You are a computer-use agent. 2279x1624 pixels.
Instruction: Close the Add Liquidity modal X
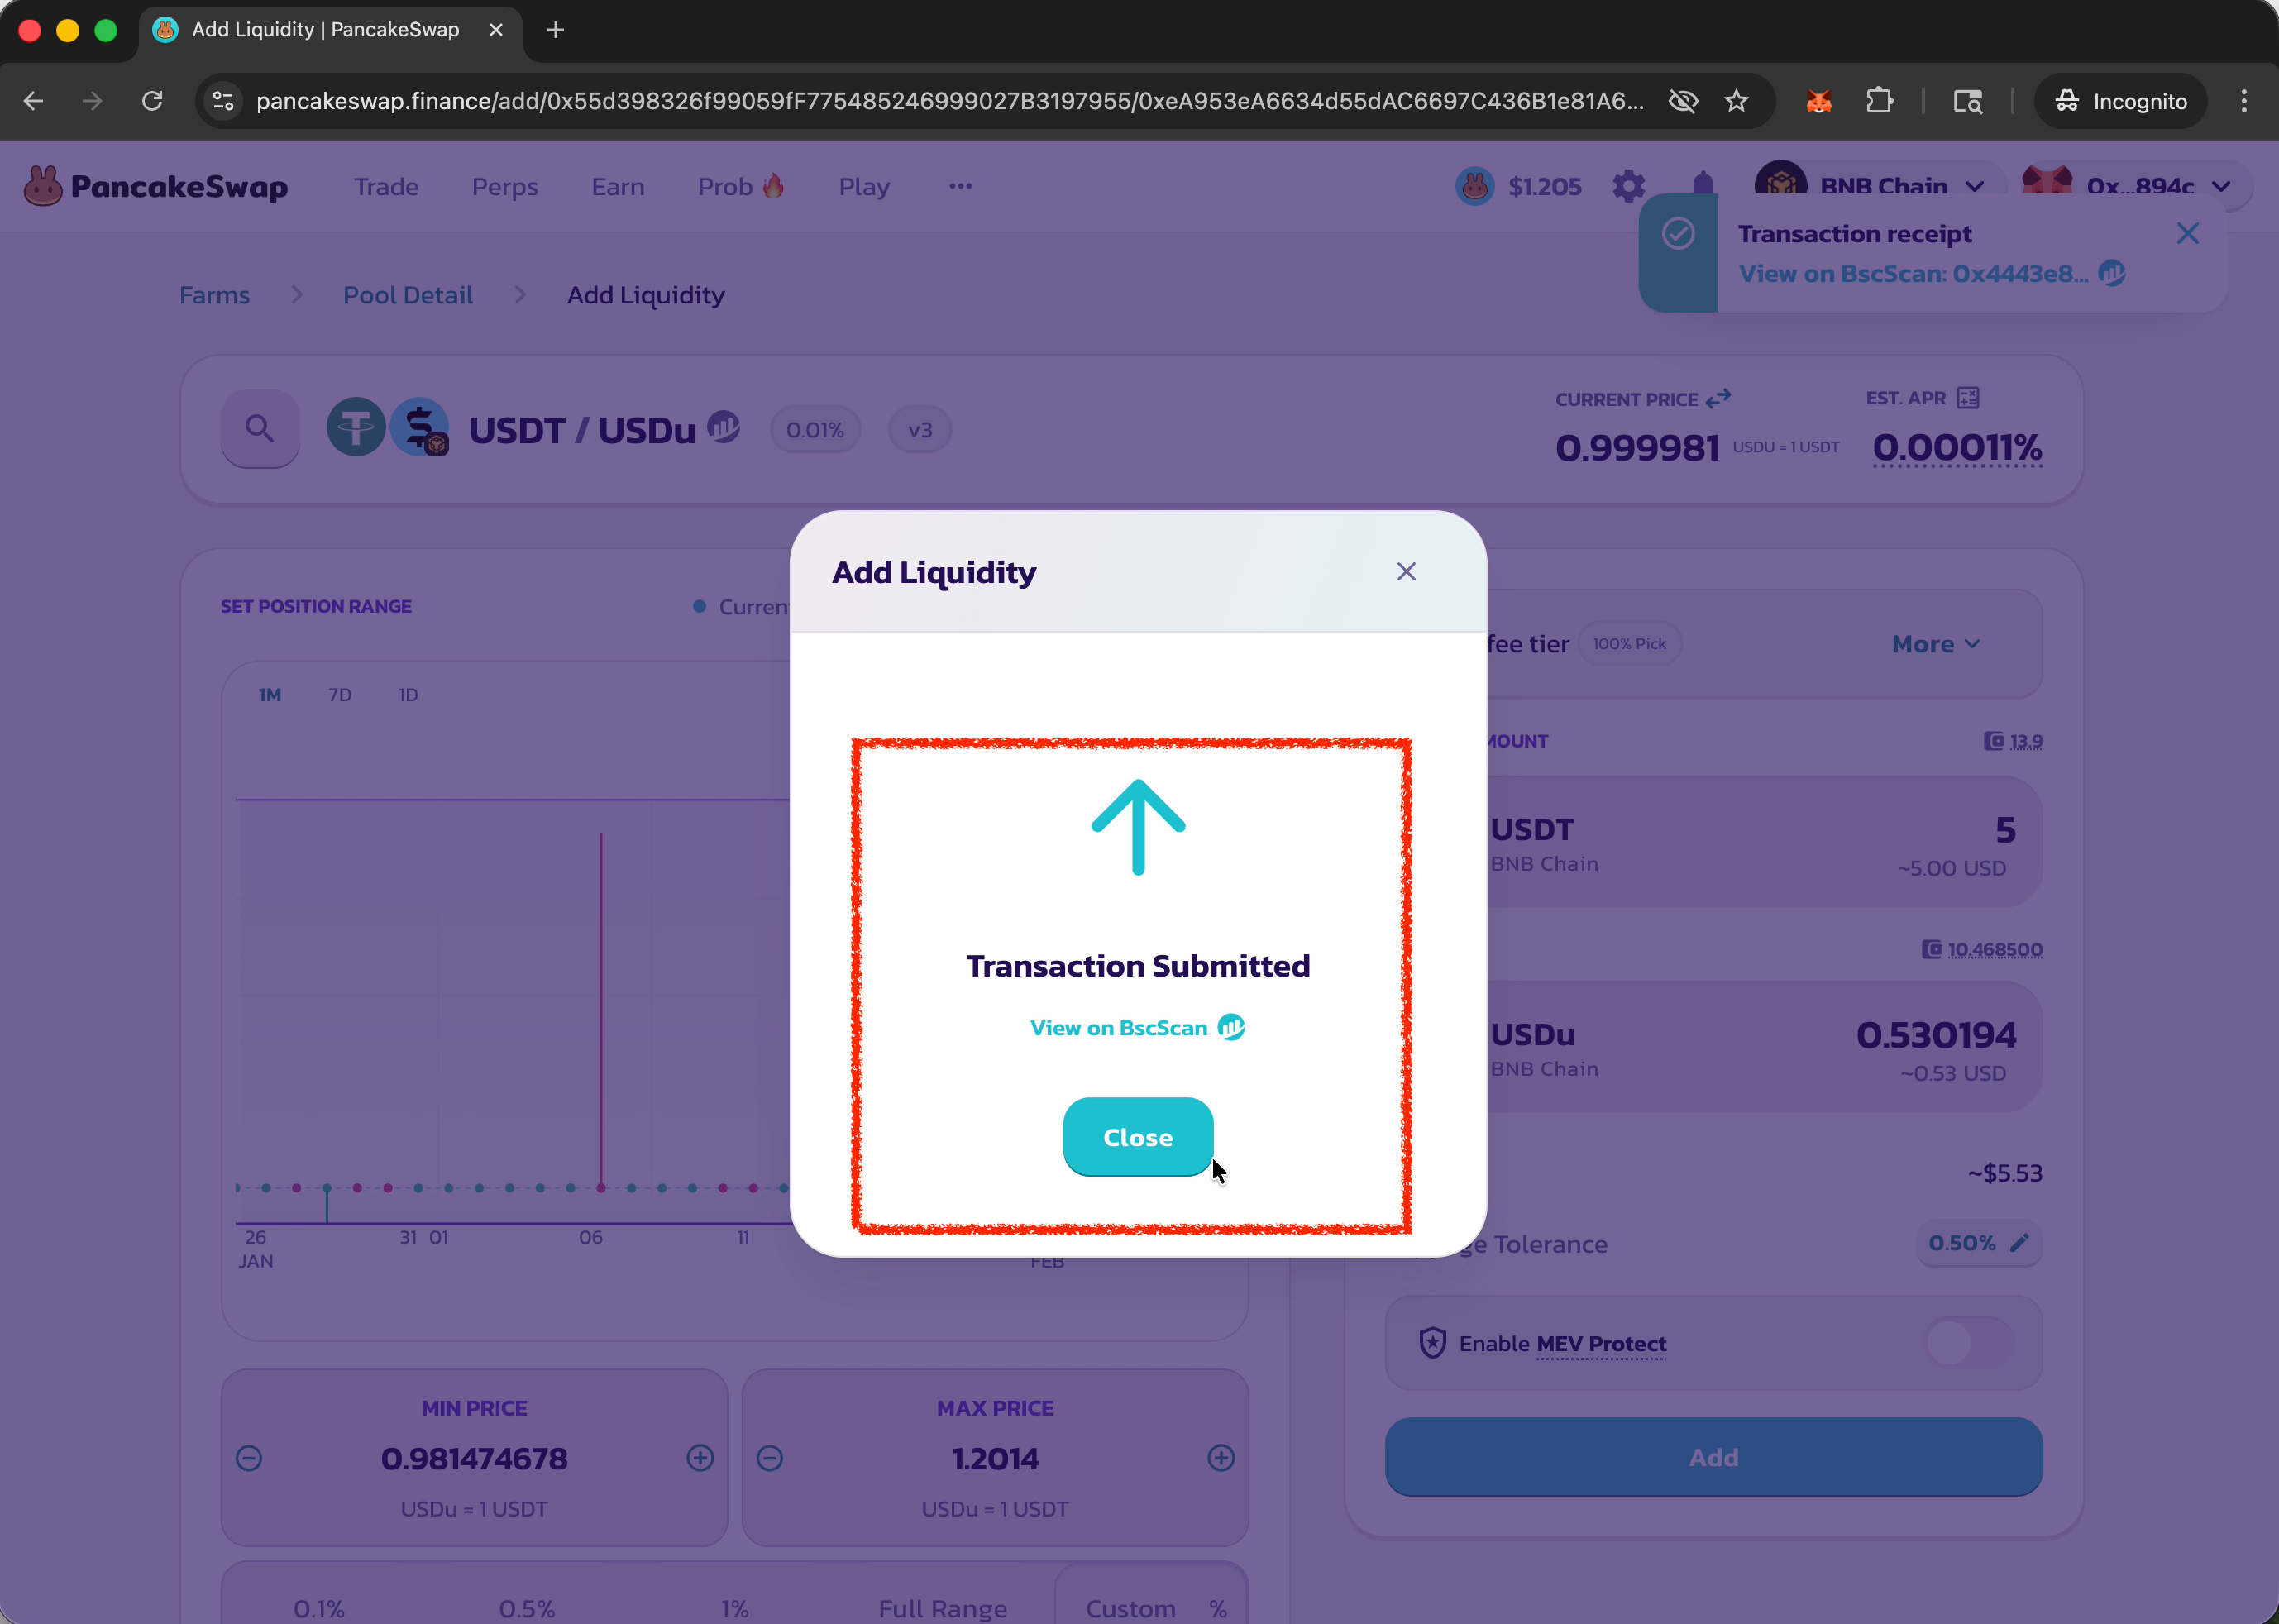[x=1406, y=572]
